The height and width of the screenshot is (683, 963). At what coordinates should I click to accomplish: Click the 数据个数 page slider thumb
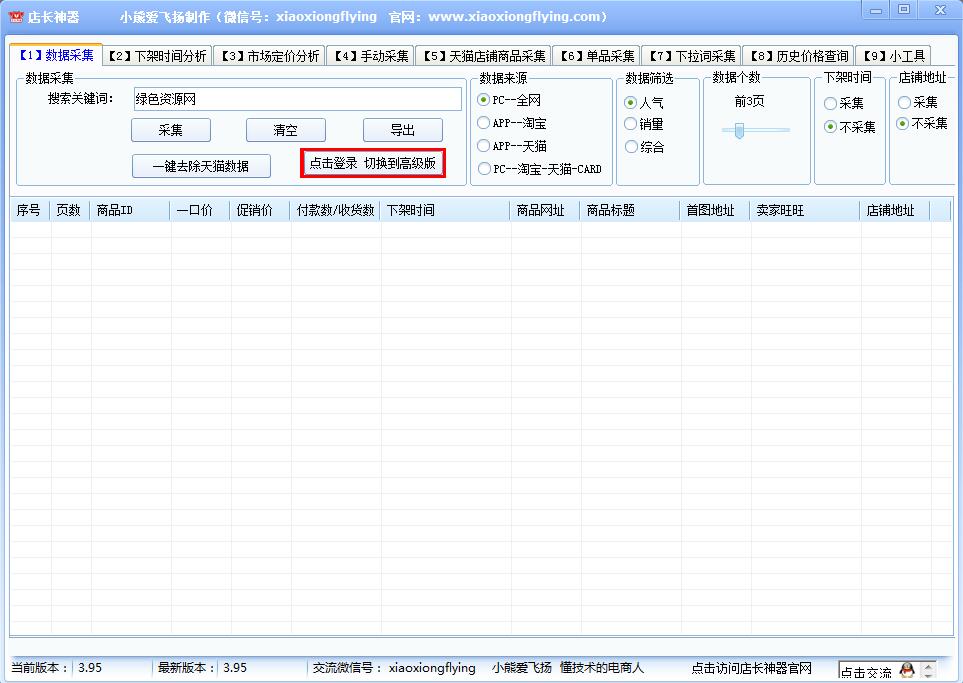739,130
